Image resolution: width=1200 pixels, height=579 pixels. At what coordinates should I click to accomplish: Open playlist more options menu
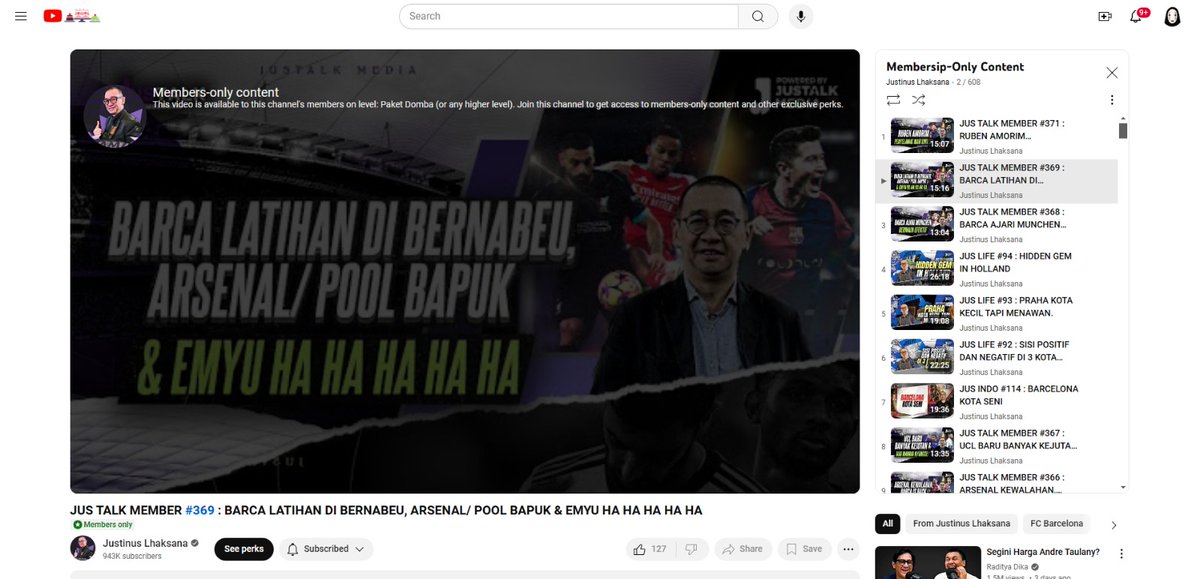1112,100
